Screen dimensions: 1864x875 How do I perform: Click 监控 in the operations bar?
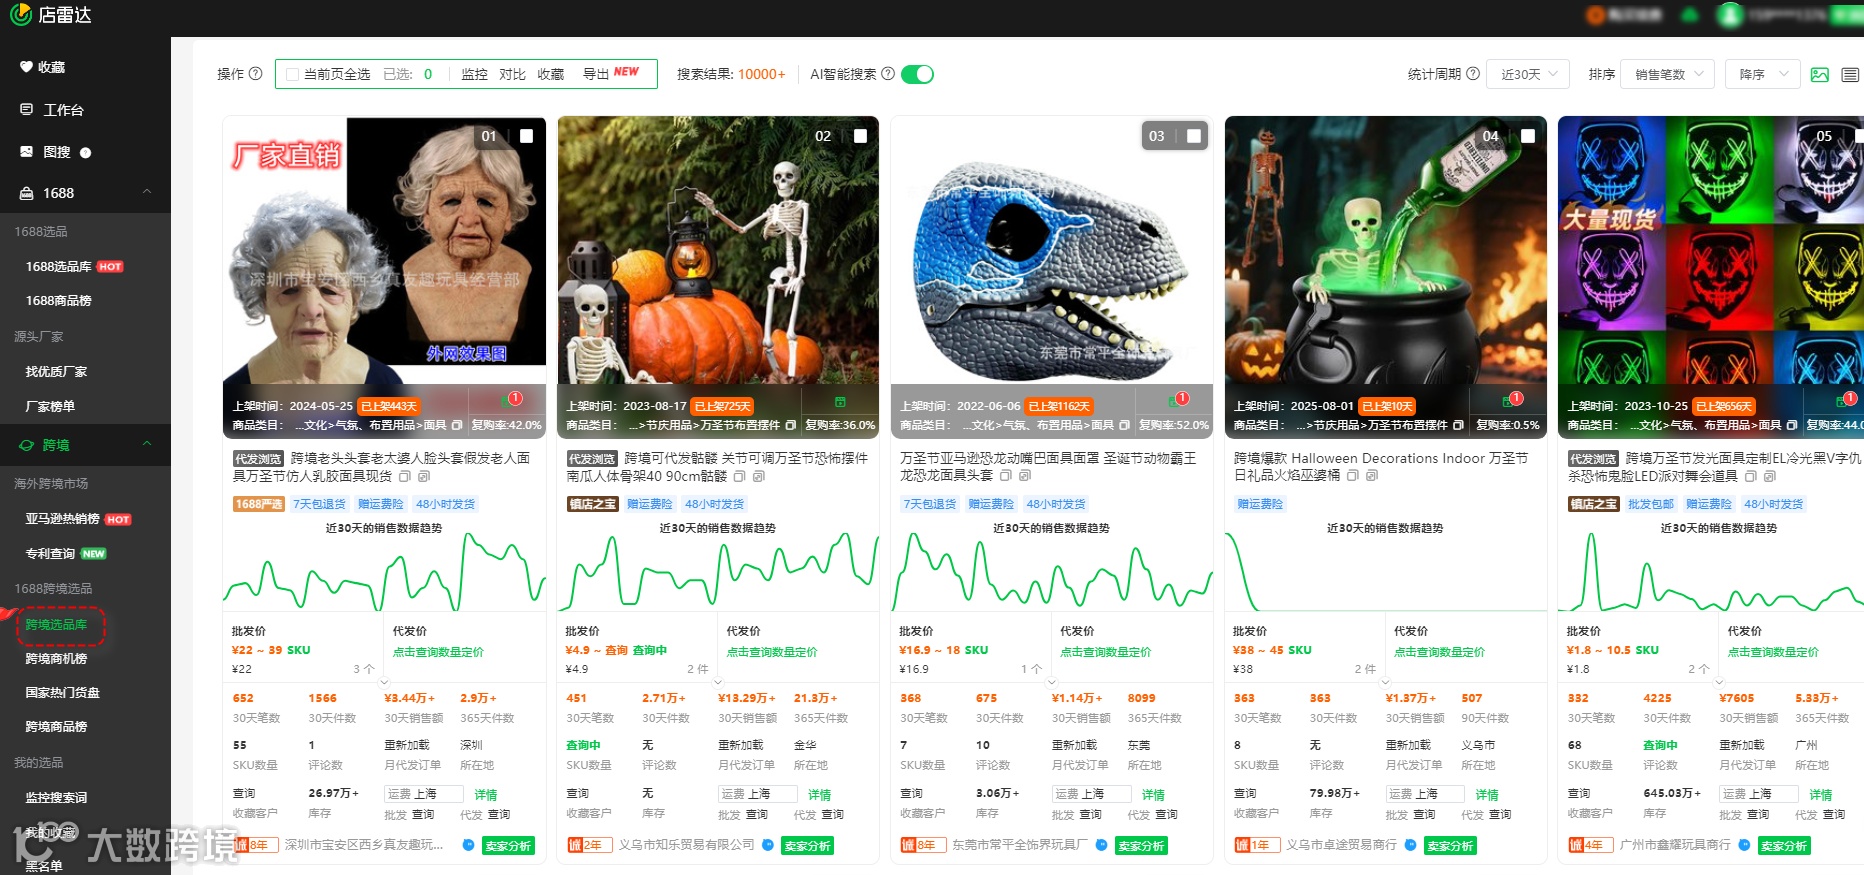point(474,74)
